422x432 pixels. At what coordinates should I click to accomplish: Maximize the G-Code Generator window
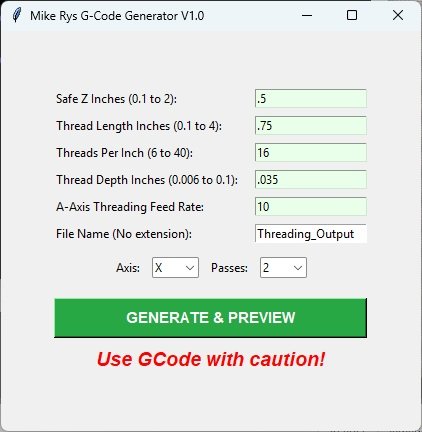352,15
